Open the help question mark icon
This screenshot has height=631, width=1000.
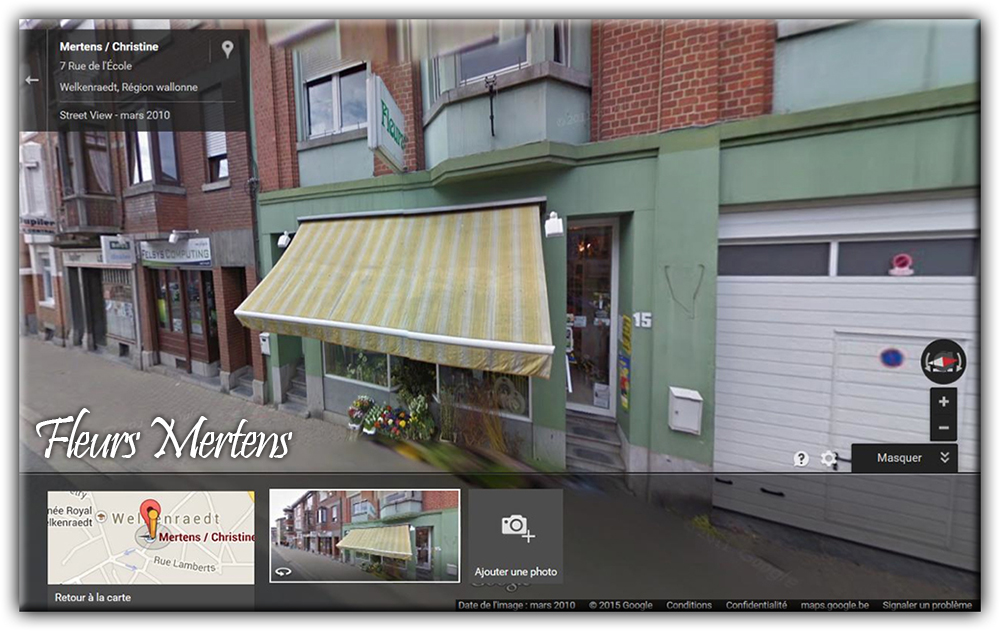coord(801,458)
